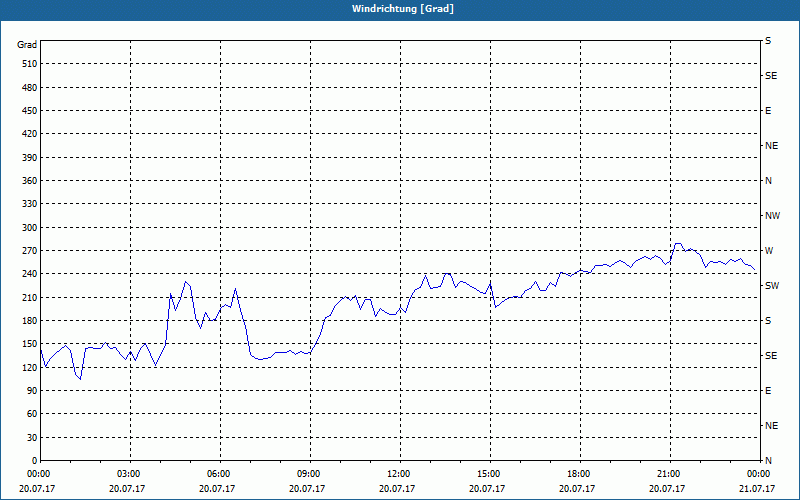The width and height of the screenshot is (800, 500).
Task: Select the "20.07.17" date beneath 06:00
Action: click(x=217, y=488)
